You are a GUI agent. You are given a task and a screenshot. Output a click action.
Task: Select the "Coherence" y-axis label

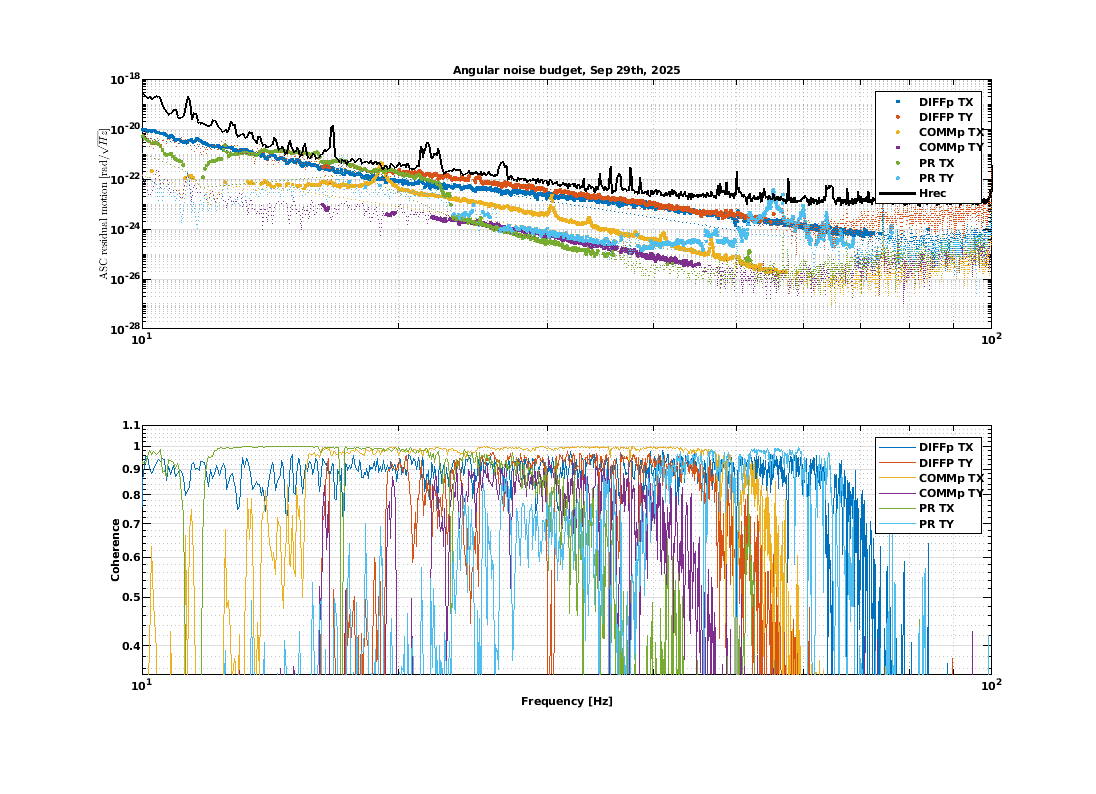pyautogui.click(x=116, y=550)
